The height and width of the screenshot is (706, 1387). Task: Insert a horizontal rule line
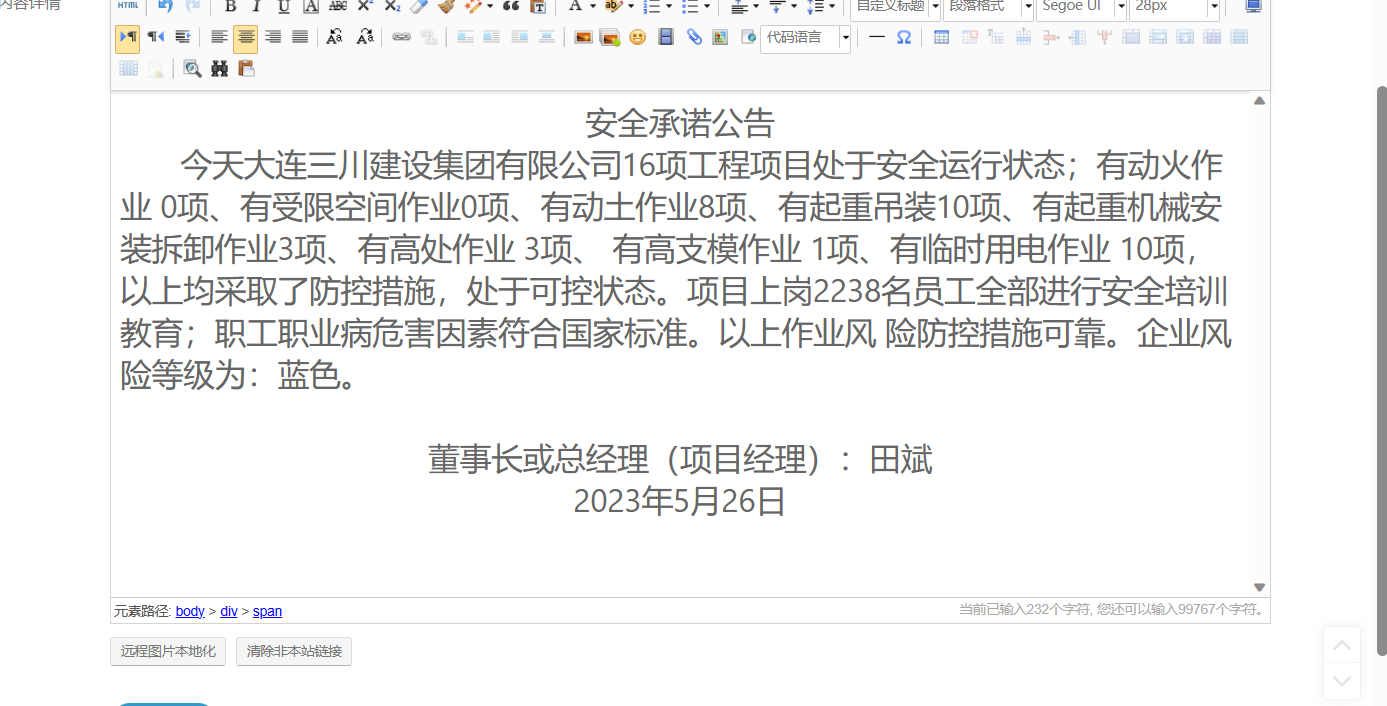pyautogui.click(x=877, y=38)
